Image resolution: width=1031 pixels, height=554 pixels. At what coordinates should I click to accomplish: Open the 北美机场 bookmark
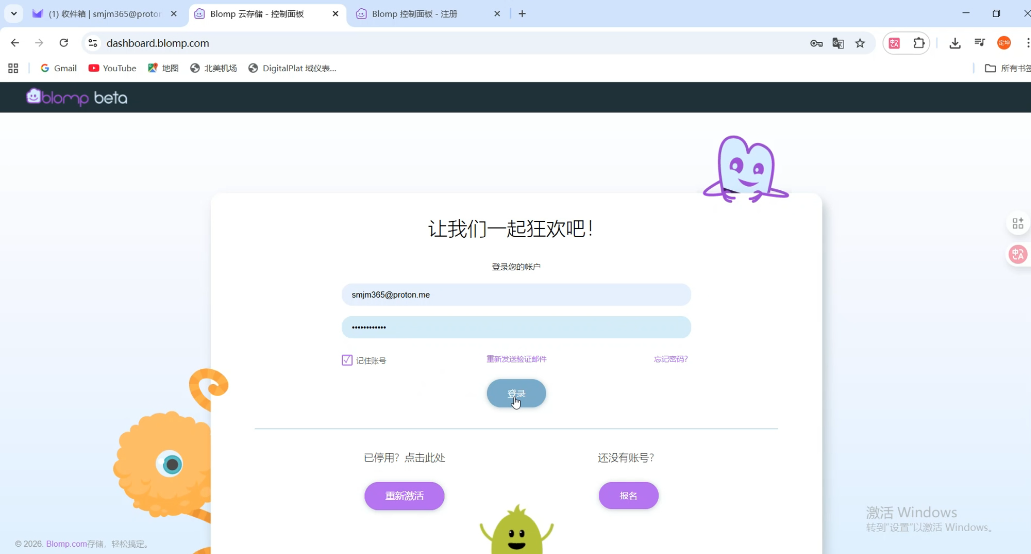click(x=213, y=68)
